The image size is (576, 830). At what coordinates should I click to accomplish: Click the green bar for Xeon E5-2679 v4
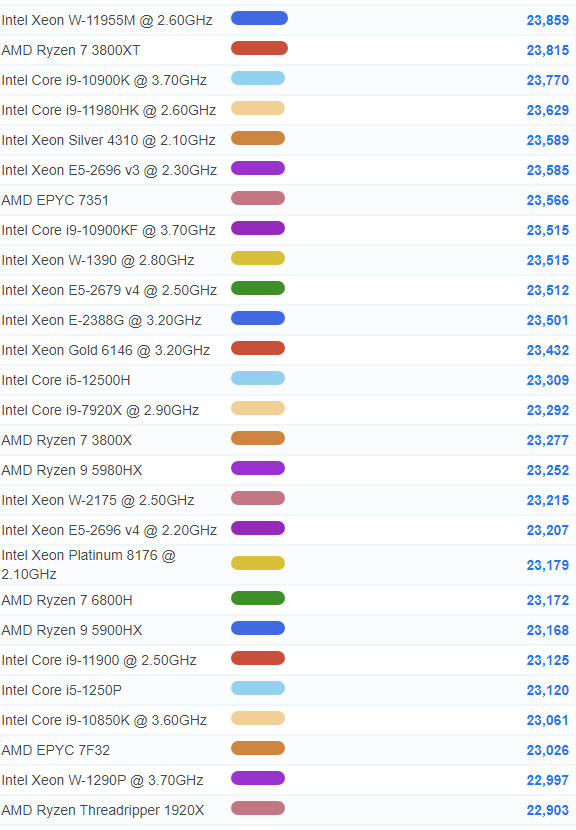tap(258, 288)
